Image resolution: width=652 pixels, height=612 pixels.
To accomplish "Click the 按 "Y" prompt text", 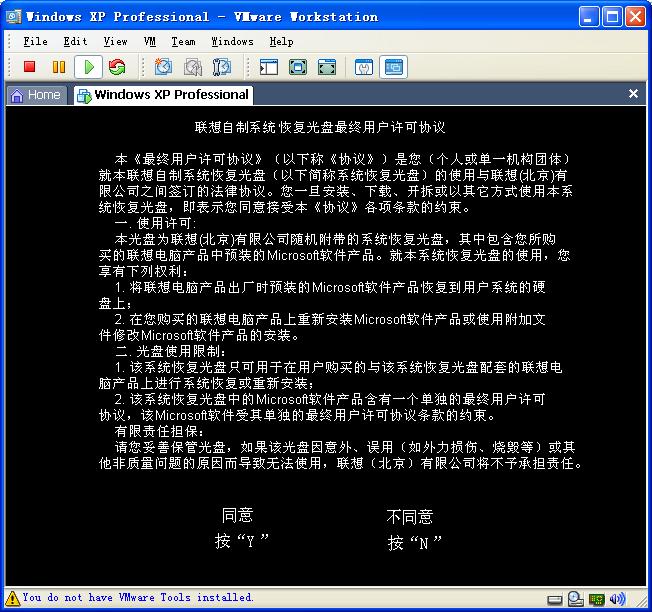I will click(x=242, y=541).
